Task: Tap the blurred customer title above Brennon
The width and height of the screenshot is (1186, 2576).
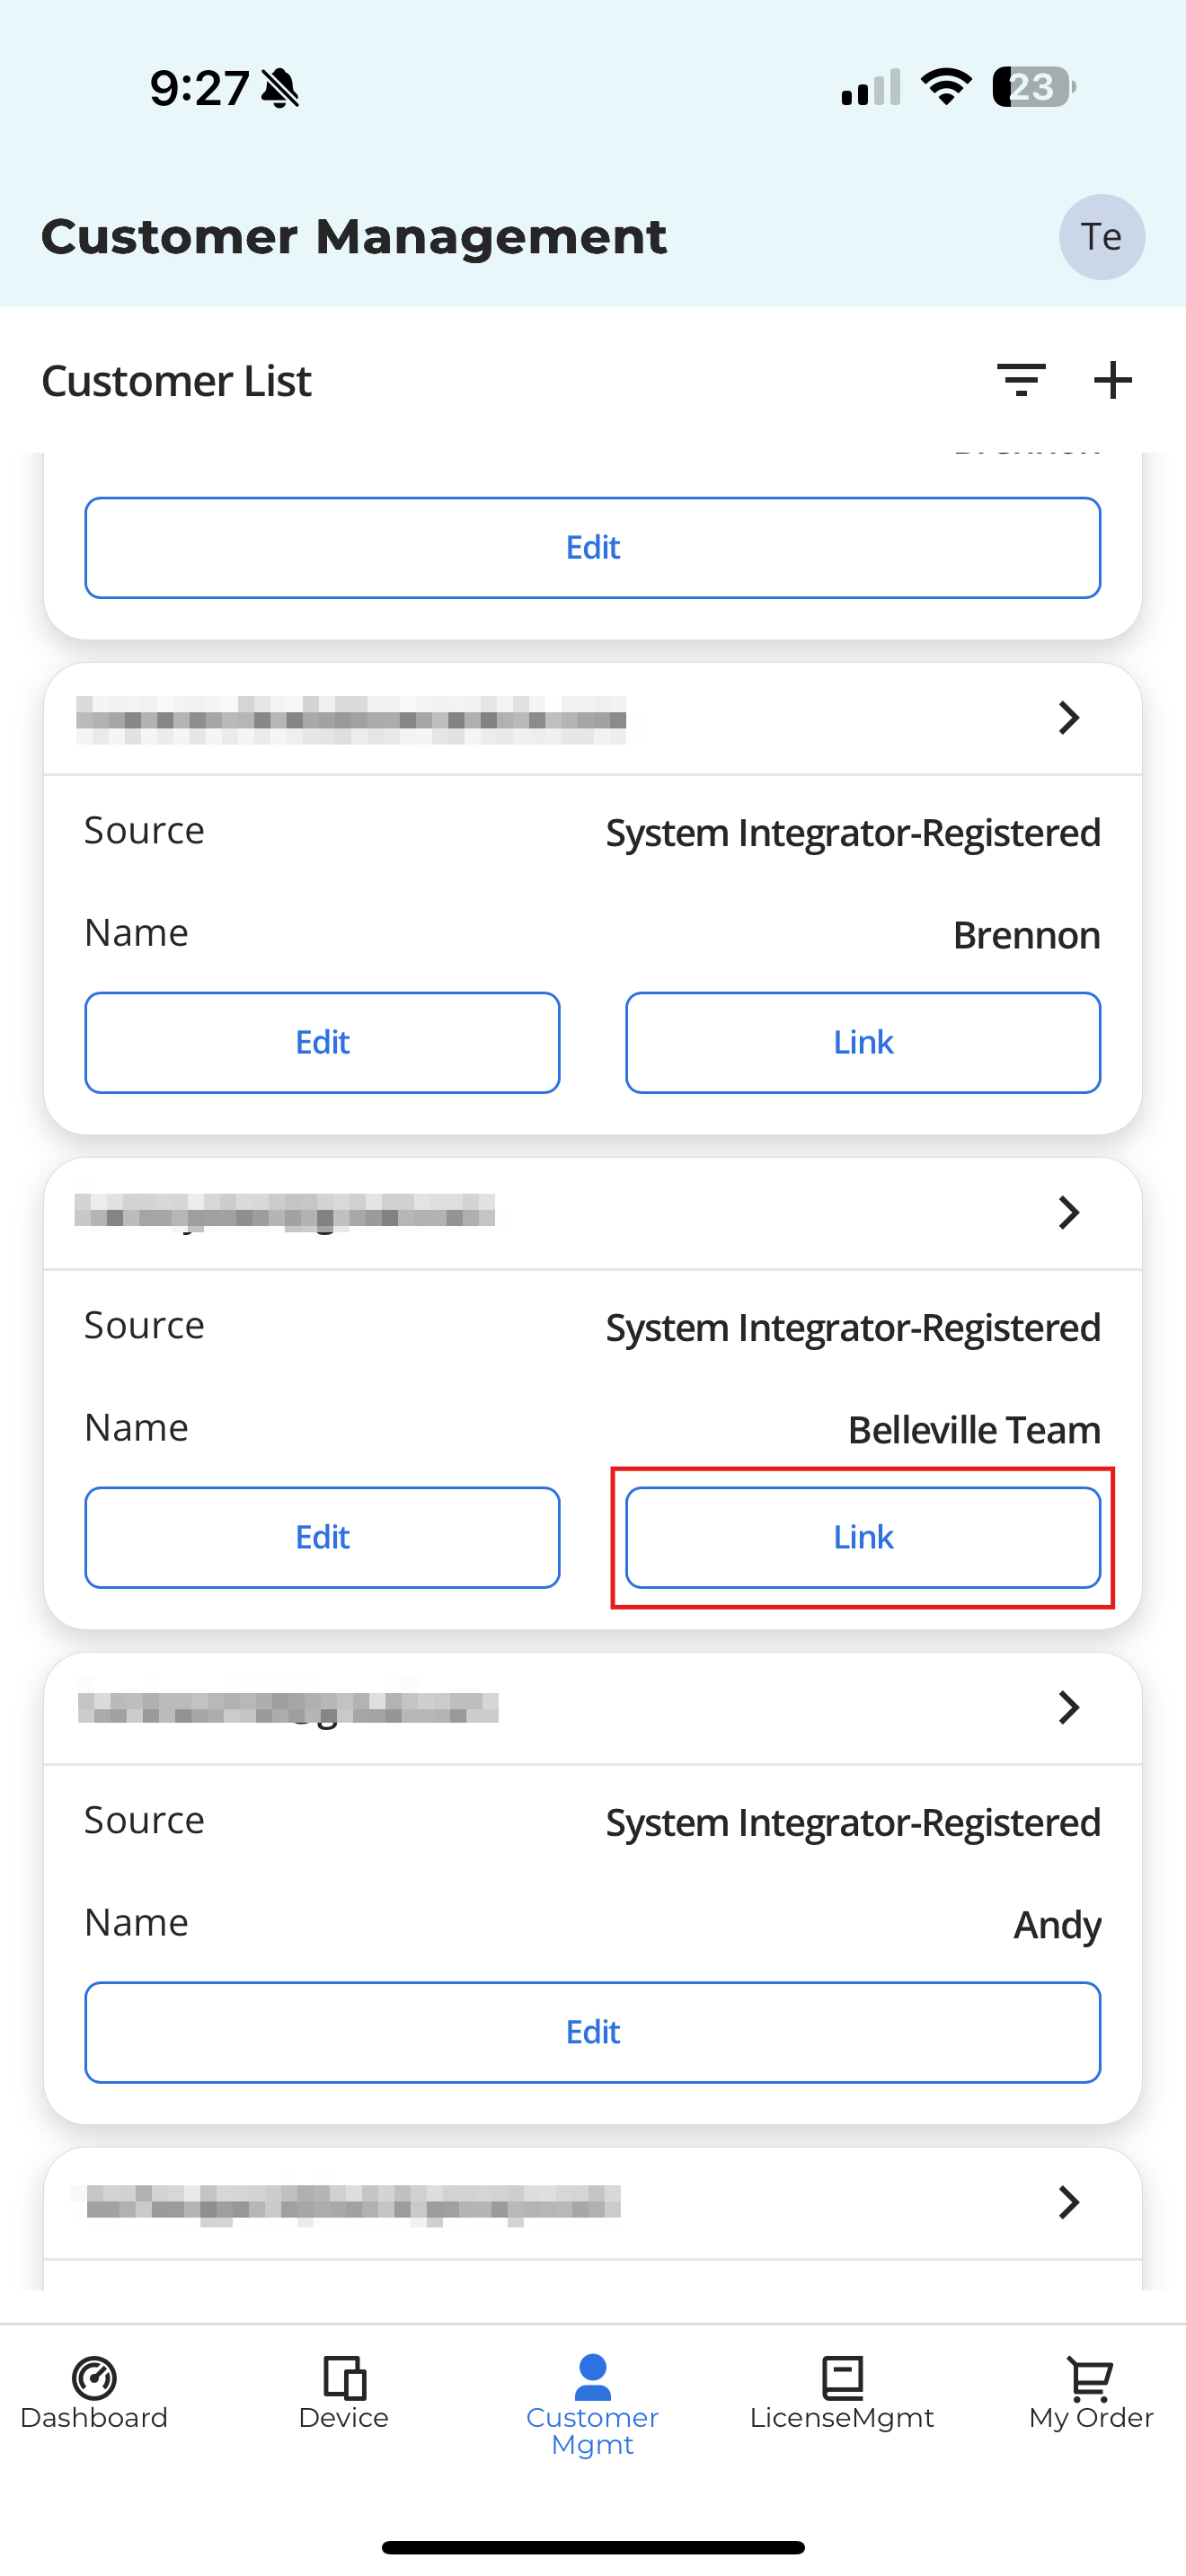Action: (351, 720)
